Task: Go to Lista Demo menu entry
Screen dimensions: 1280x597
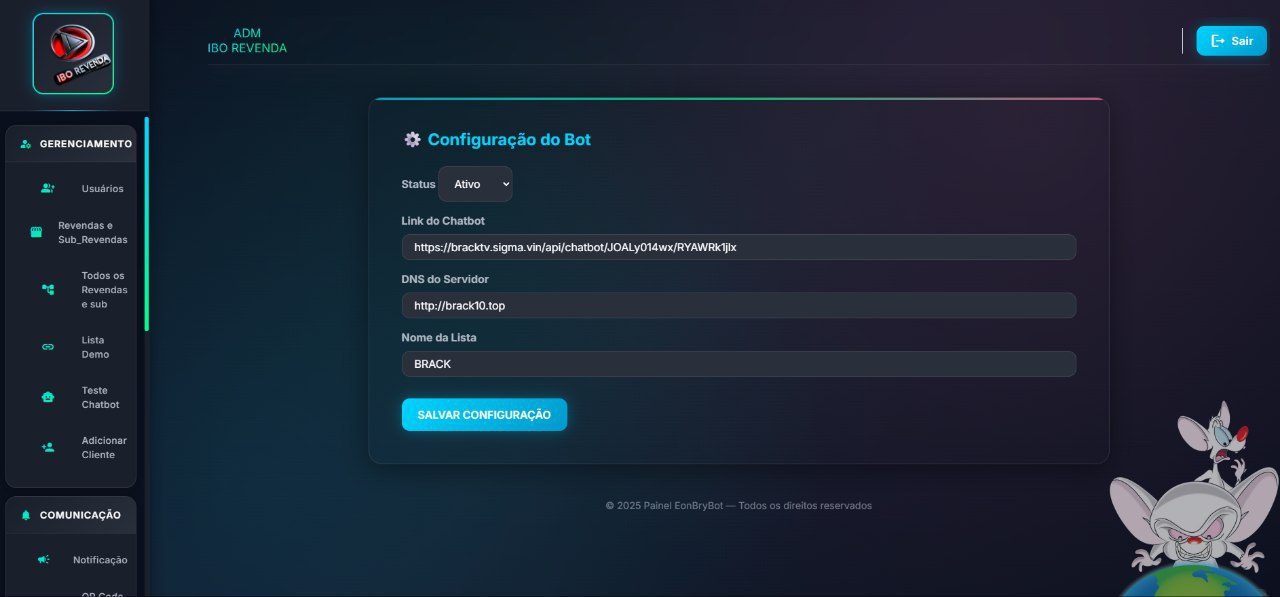Action: [x=95, y=347]
